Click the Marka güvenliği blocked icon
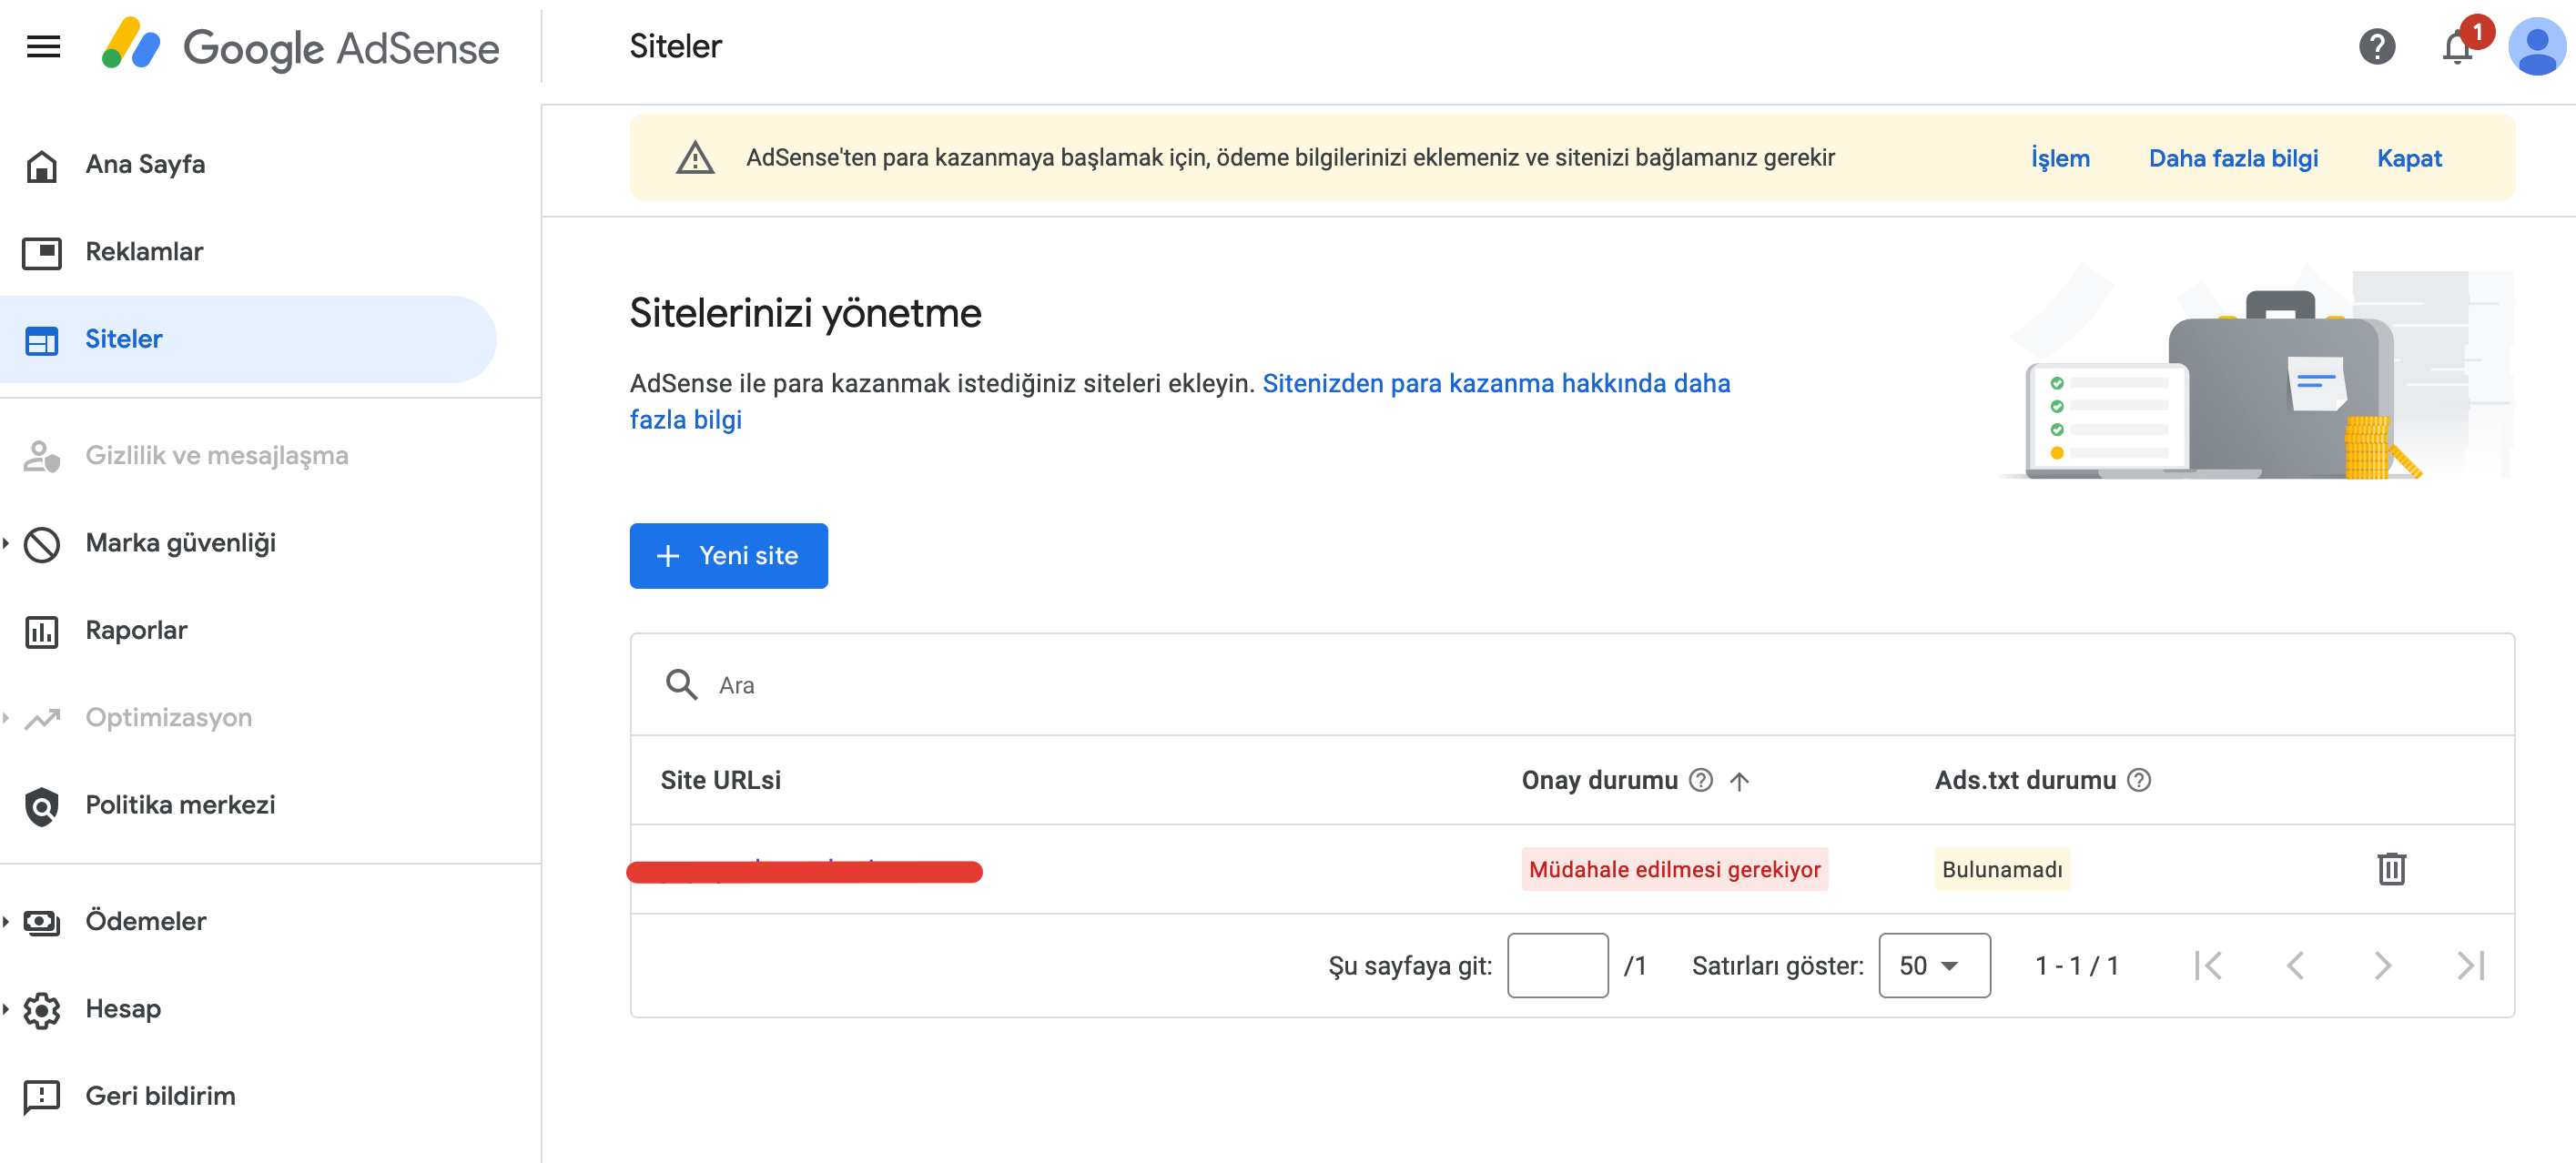Viewport: 2576px width, 1163px height. (x=42, y=544)
